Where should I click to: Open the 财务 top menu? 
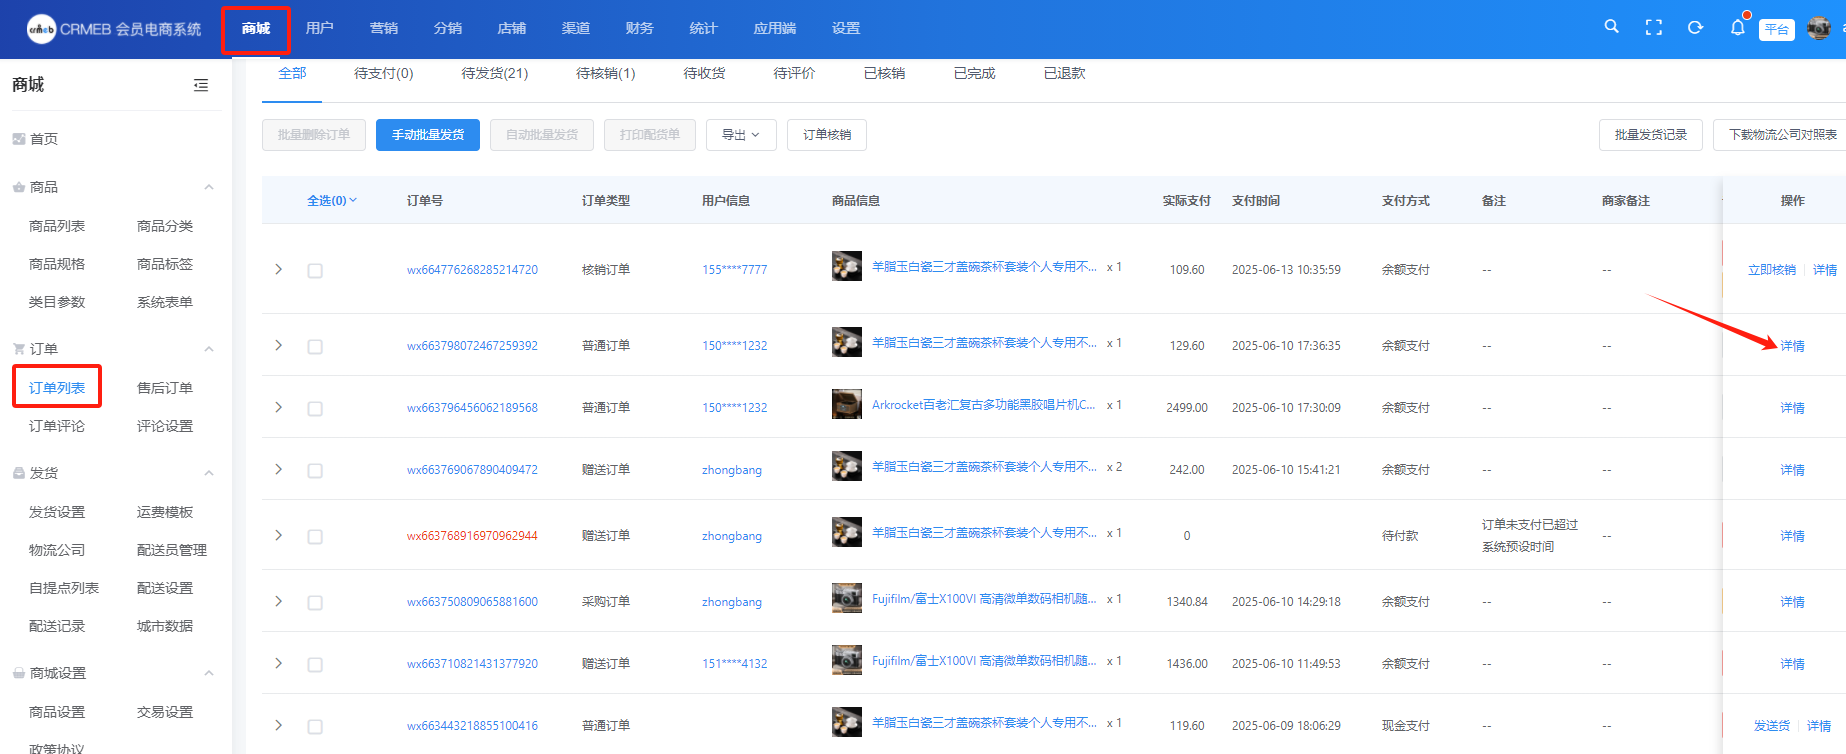pos(639,28)
